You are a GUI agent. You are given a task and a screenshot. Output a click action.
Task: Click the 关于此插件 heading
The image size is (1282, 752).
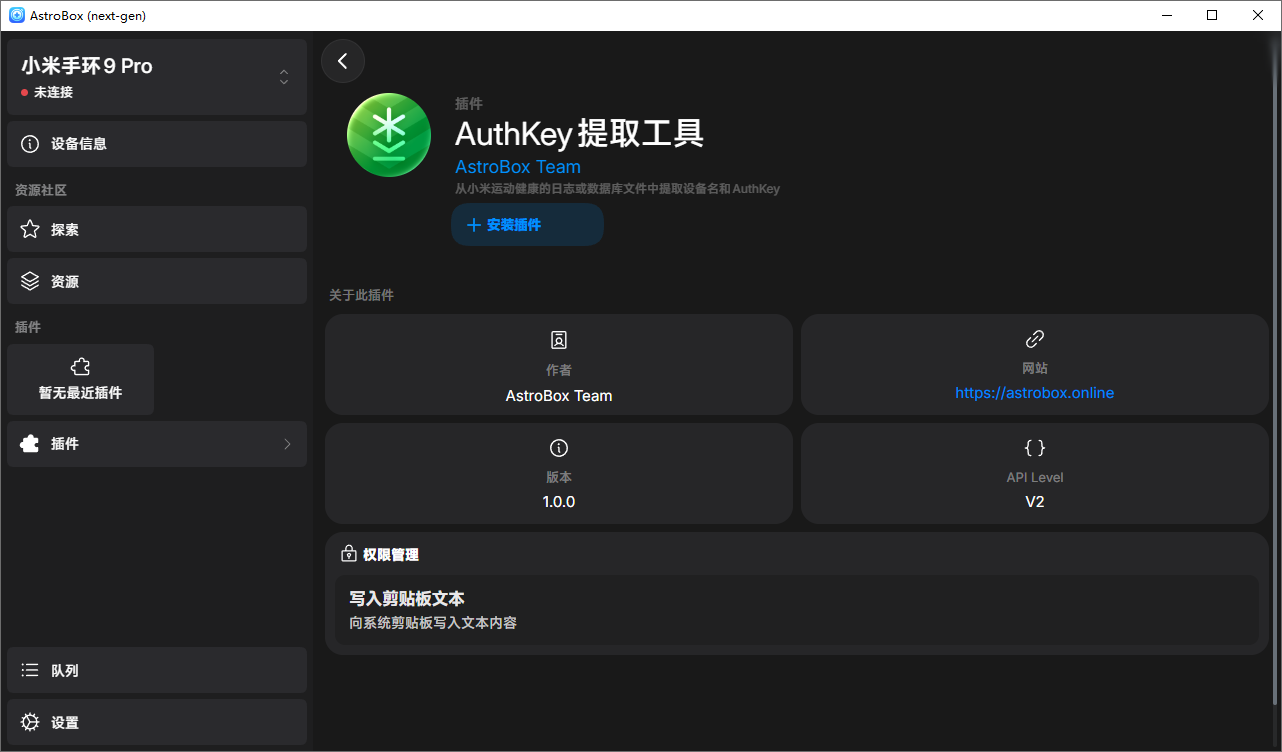click(x=361, y=295)
